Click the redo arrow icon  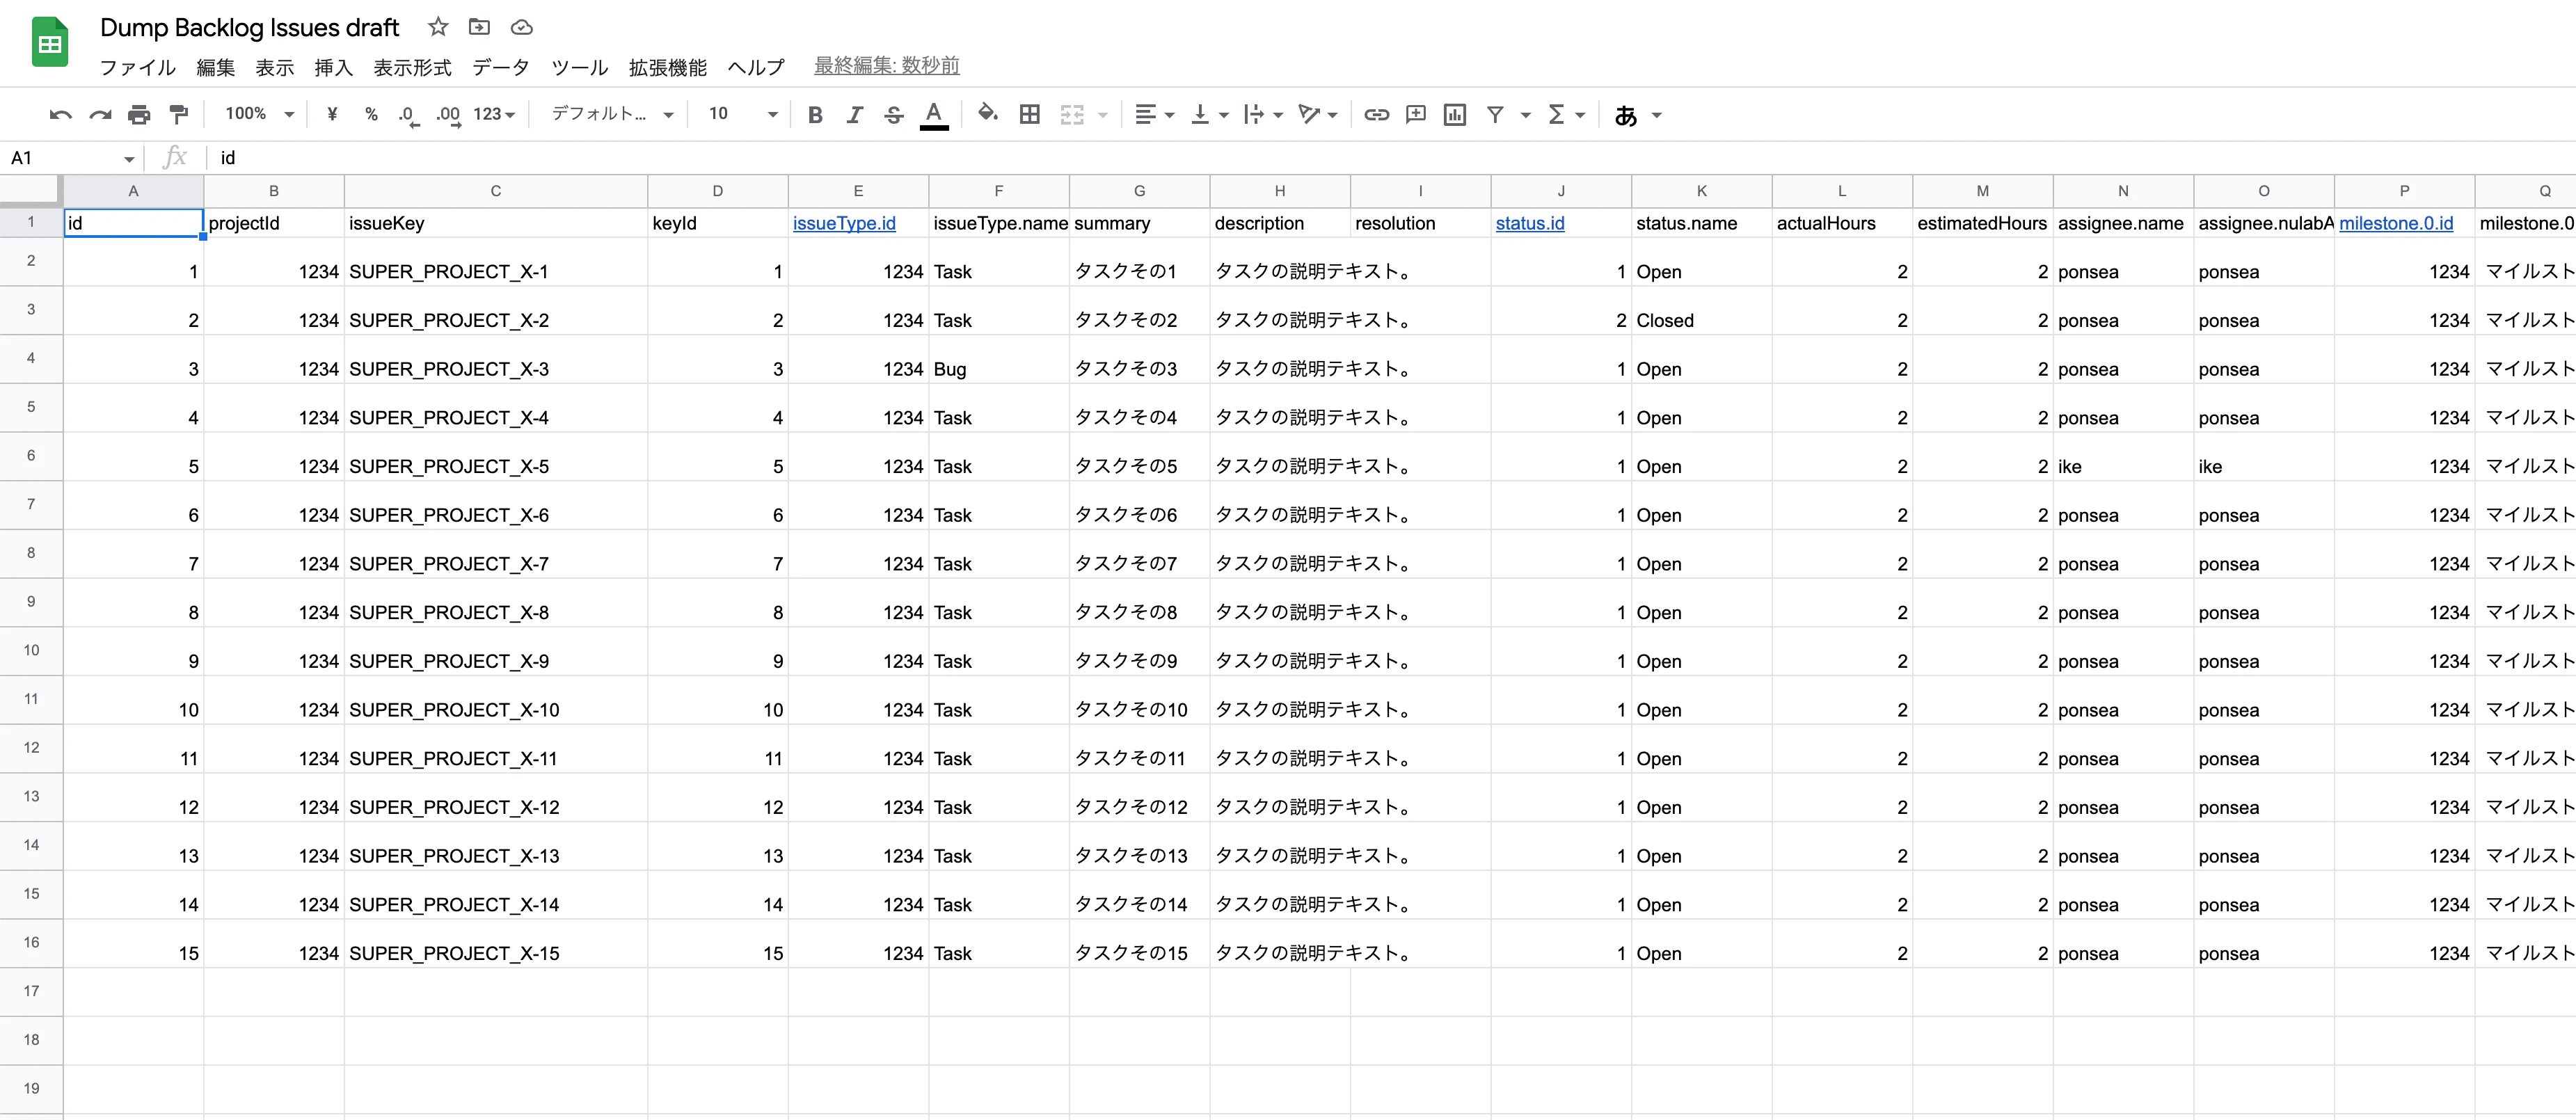(99, 115)
